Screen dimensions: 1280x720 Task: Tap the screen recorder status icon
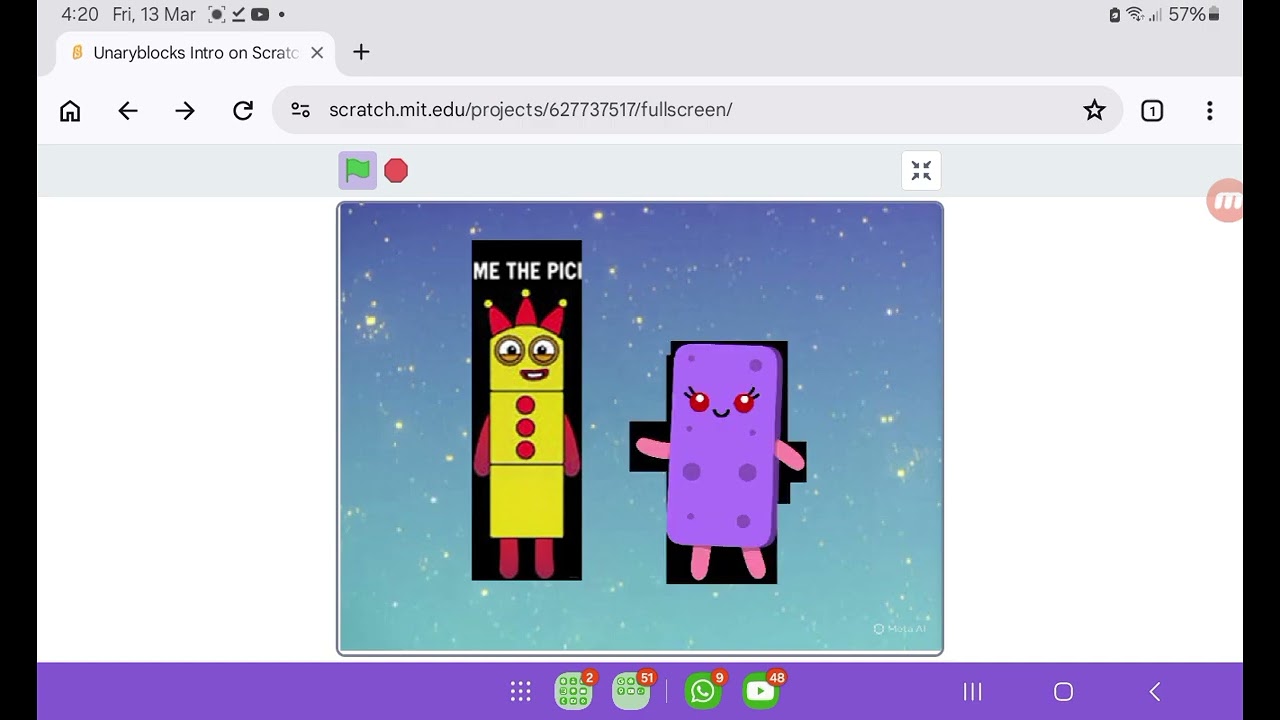click(x=216, y=14)
